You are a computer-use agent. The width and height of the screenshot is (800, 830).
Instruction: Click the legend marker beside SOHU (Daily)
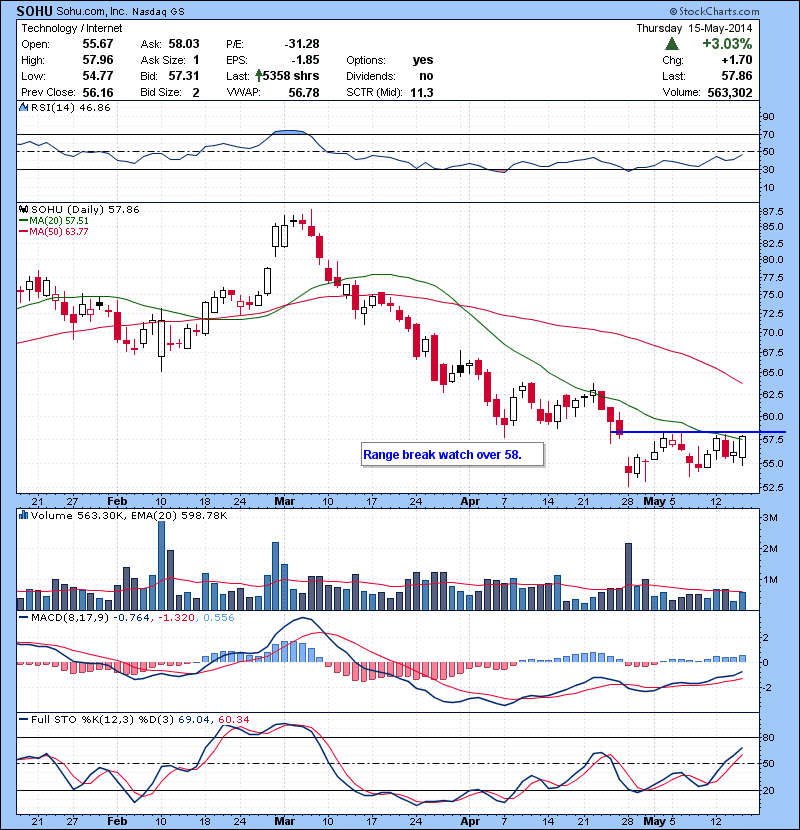coord(21,209)
